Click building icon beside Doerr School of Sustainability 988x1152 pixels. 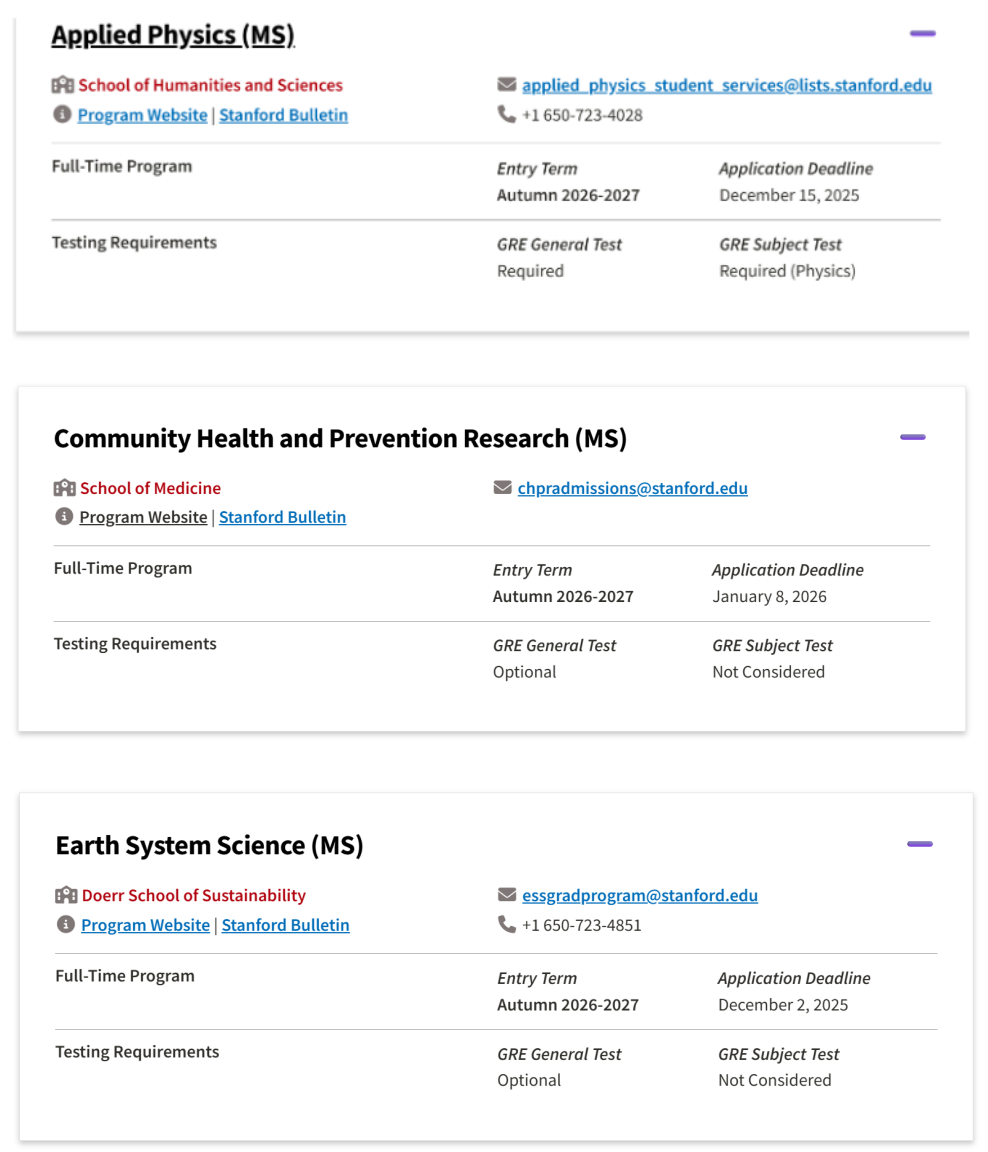[66, 895]
